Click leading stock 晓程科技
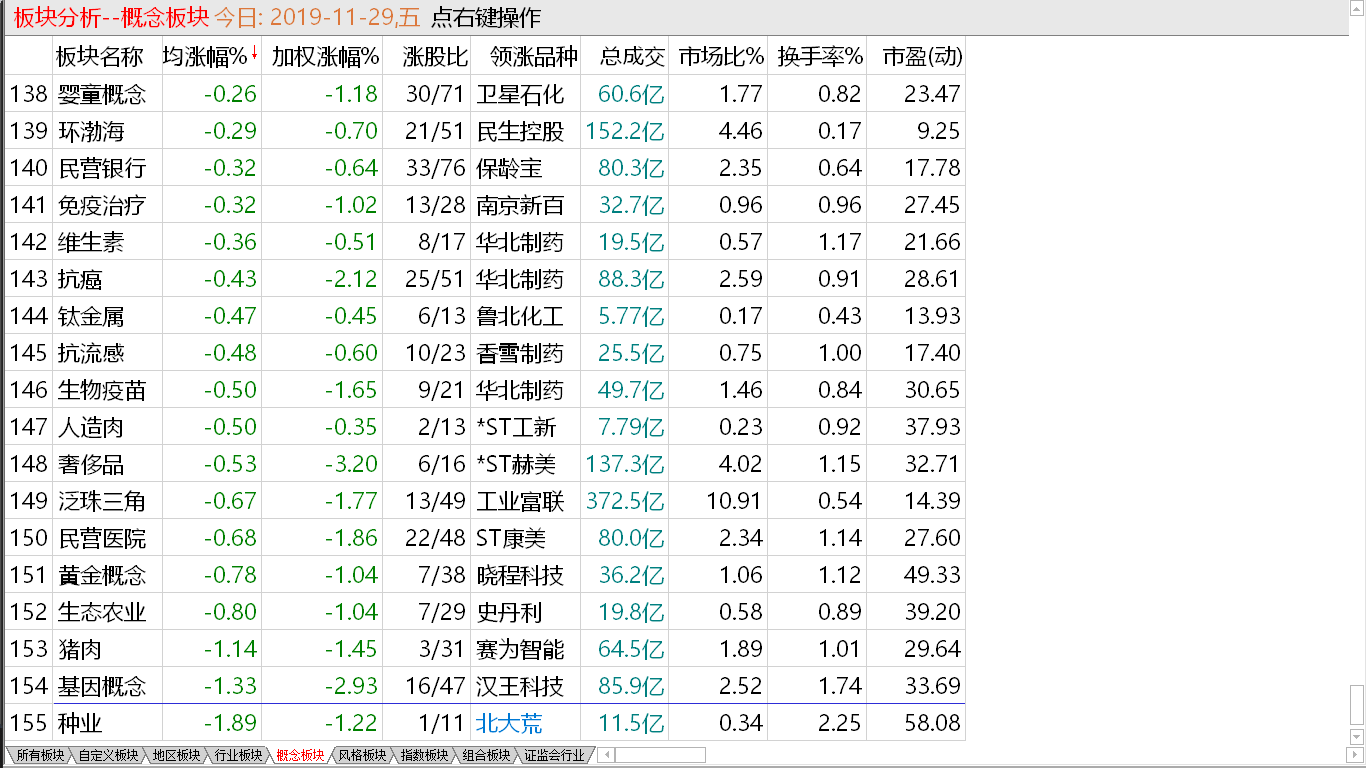Viewport: 1366px width, 768px height. [521, 575]
